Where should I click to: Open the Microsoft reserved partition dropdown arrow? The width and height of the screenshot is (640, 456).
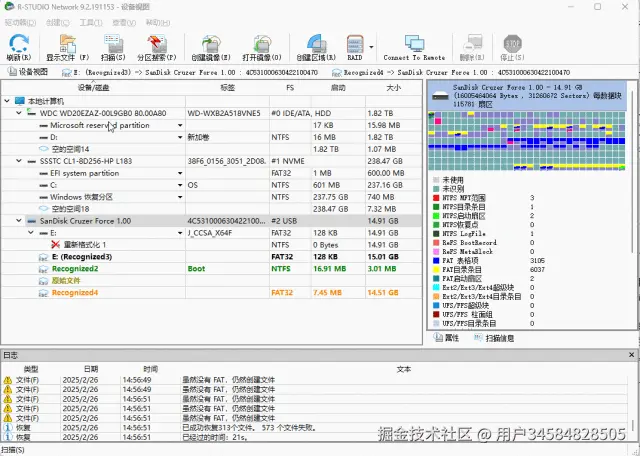(x=180, y=125)
